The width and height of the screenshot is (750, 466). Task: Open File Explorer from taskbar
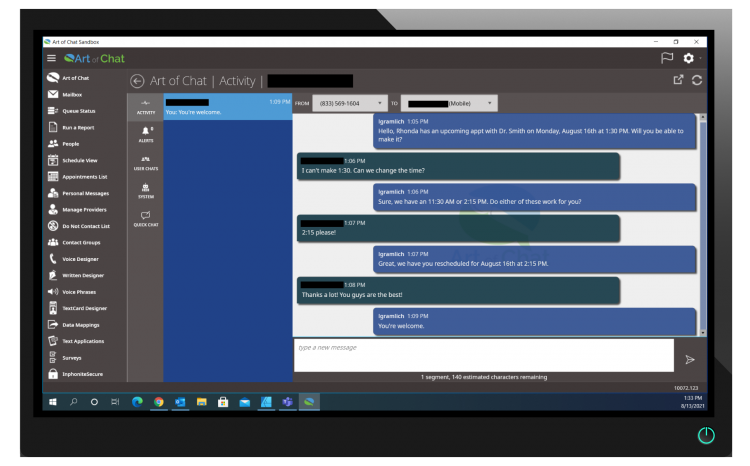tap(201, 402)
